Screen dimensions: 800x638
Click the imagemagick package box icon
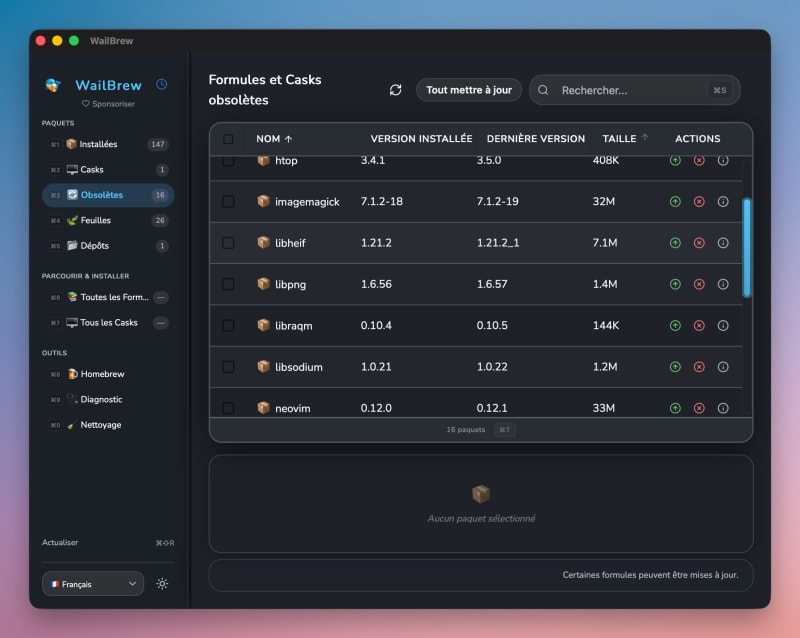coord(263,201)
